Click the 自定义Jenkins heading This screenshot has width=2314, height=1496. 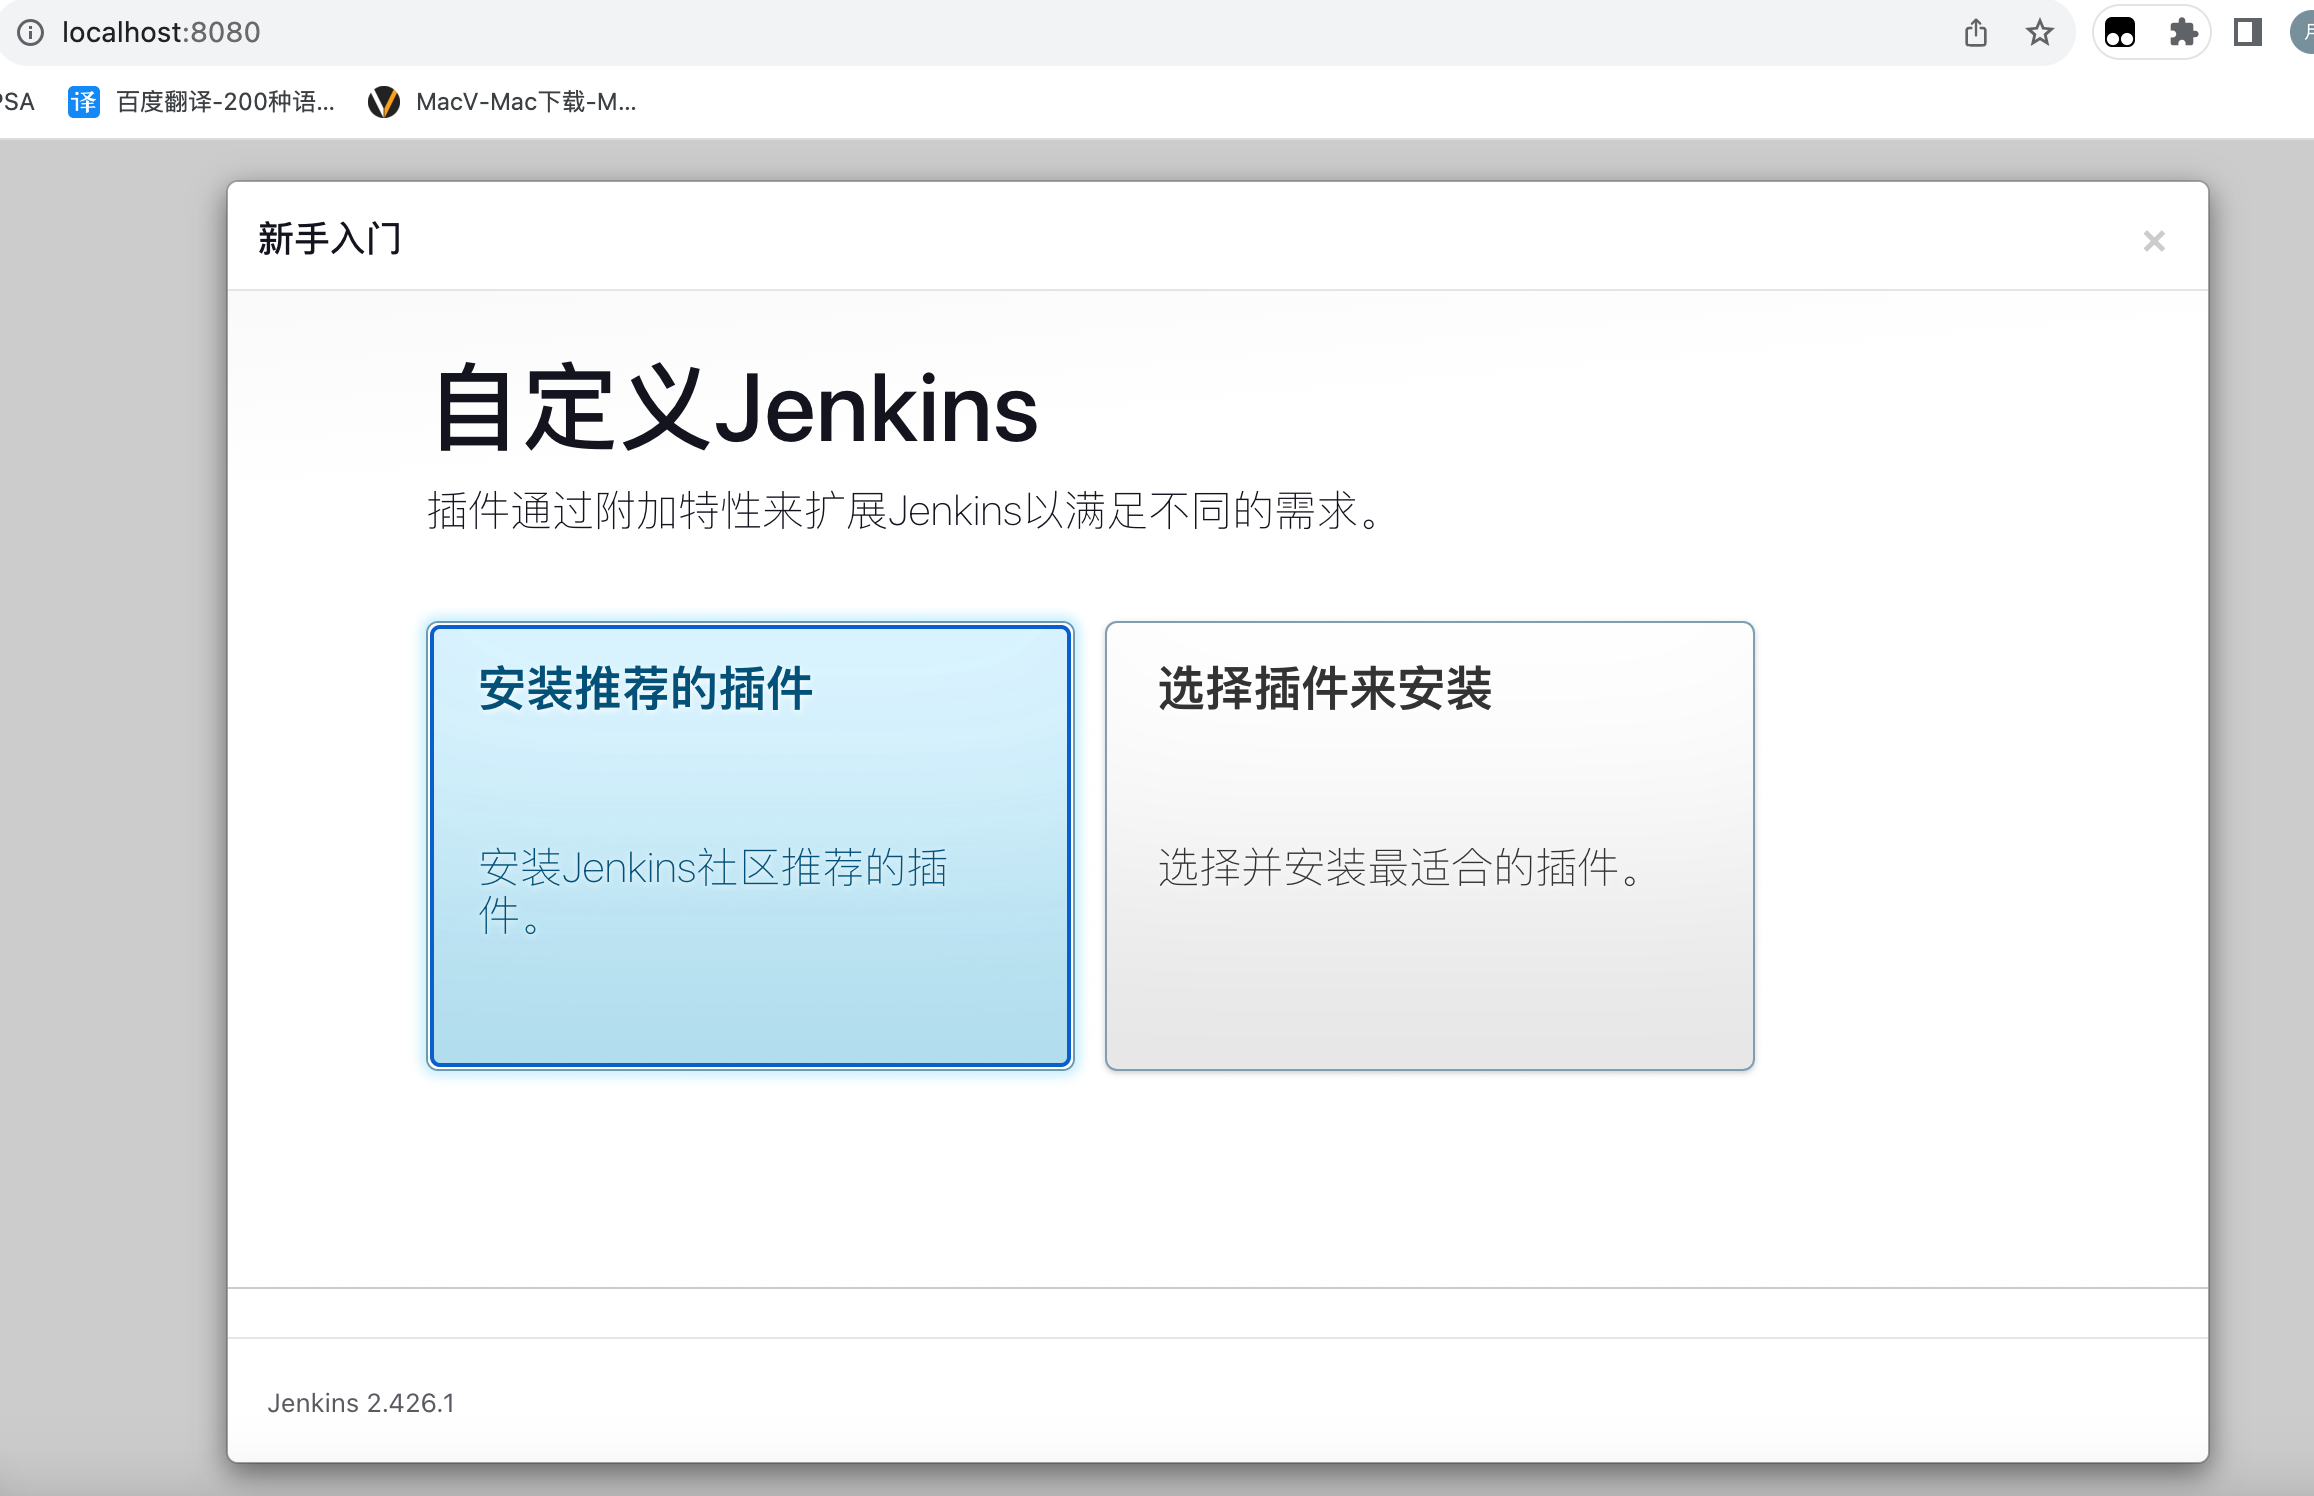(736, 409)
